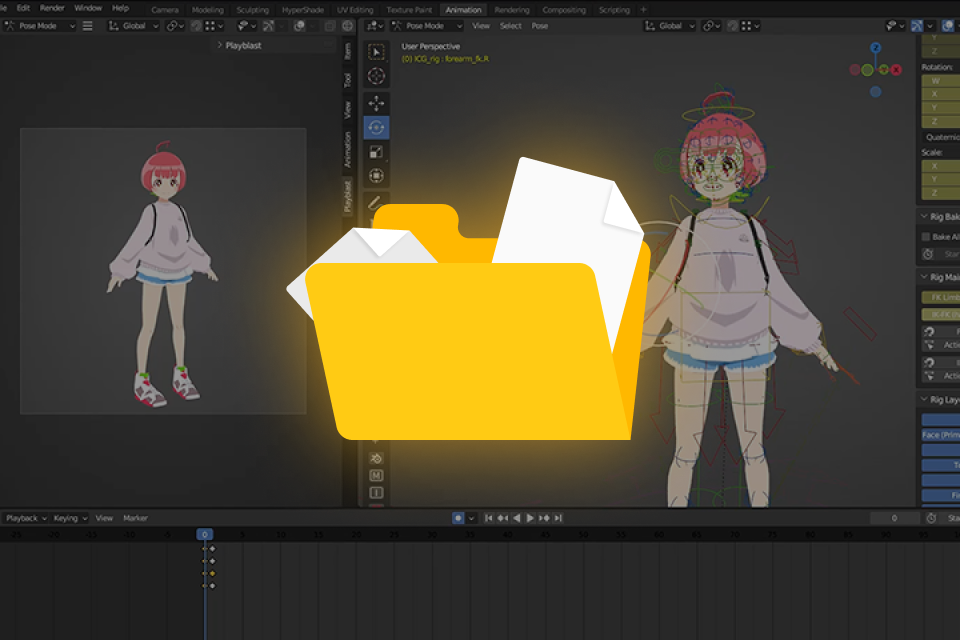Open Global orientation dropdown in left header
This screenshot has width=960, height=640.
(133, 26)
